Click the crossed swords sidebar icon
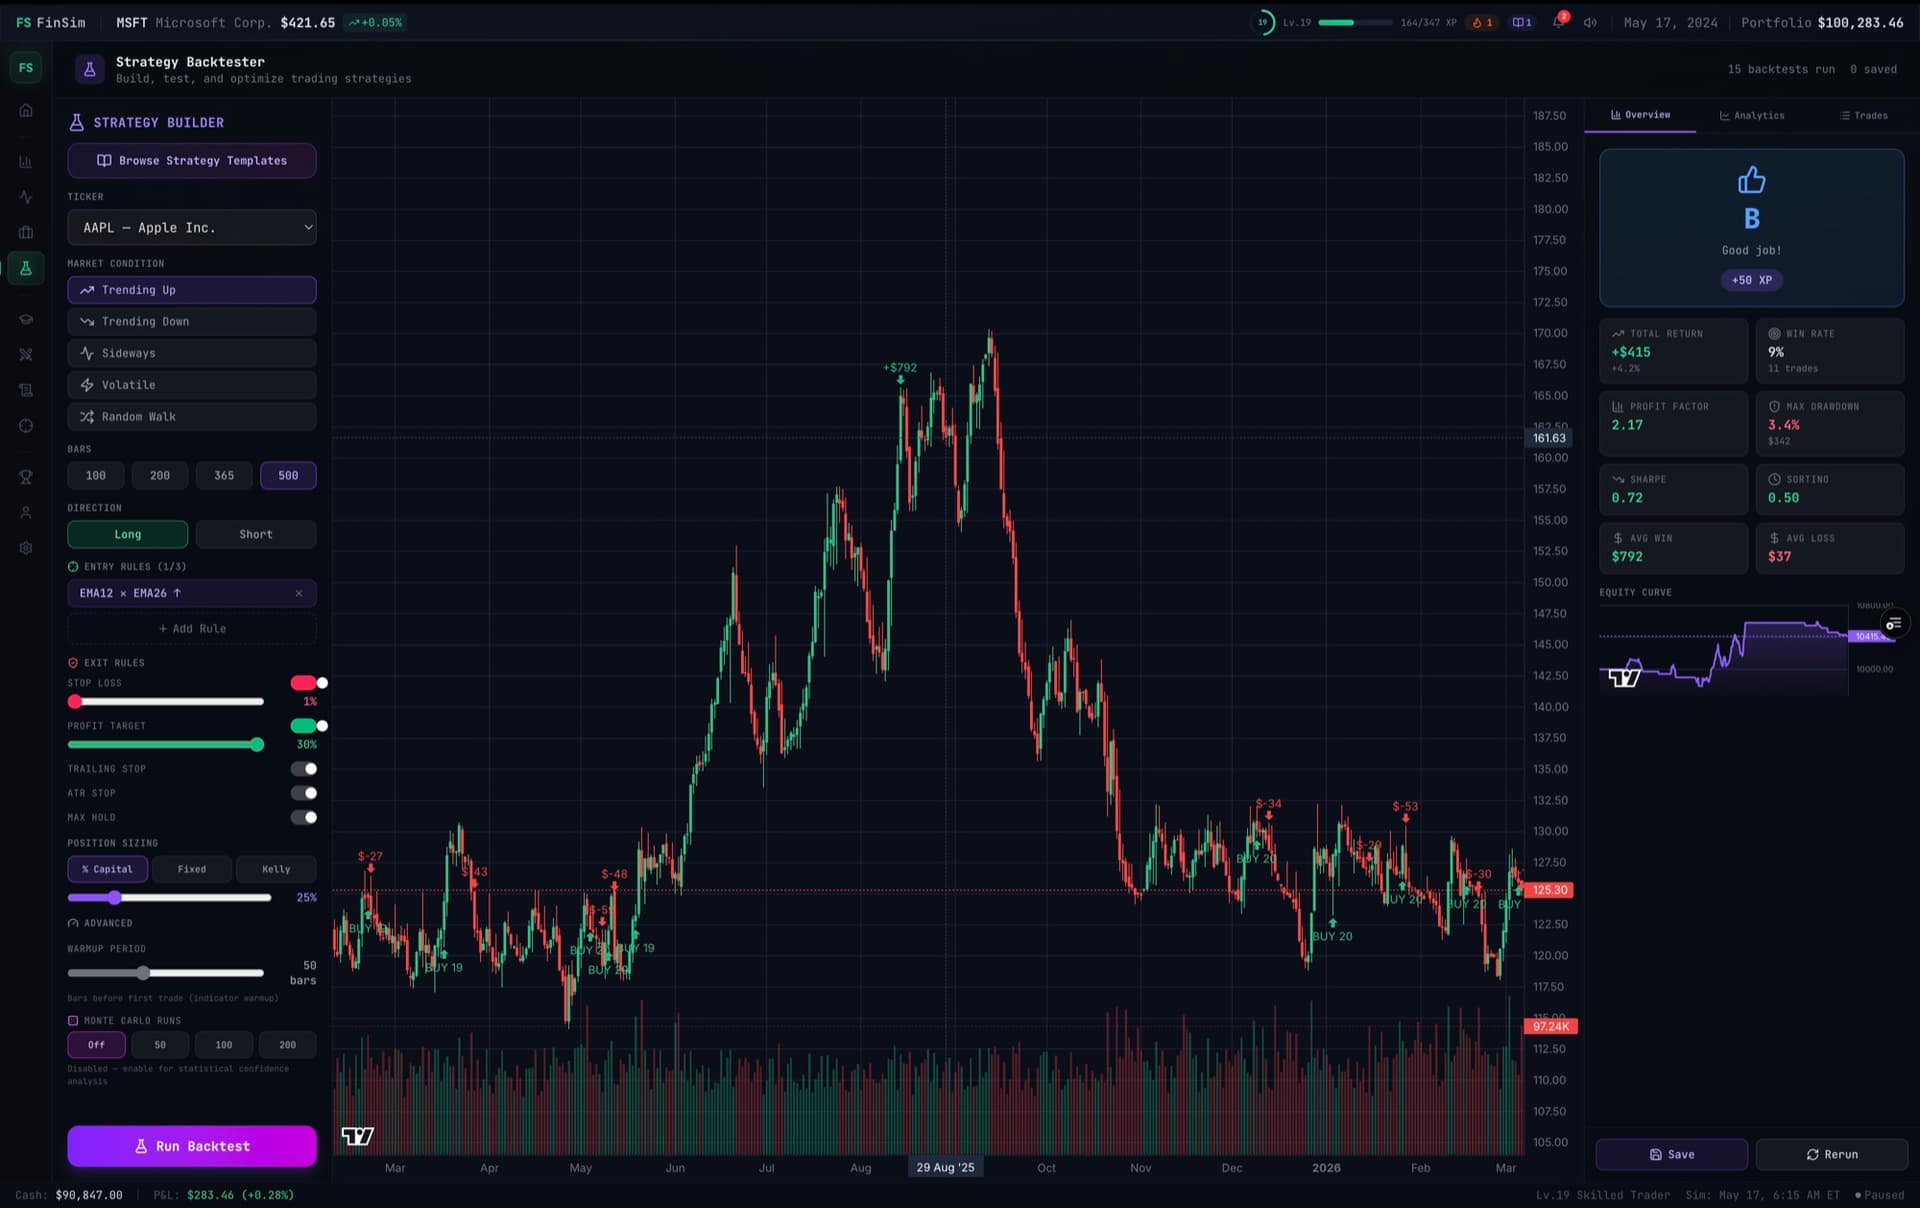The height and width of the screenshot is (1208, 1920). [26, 354]
